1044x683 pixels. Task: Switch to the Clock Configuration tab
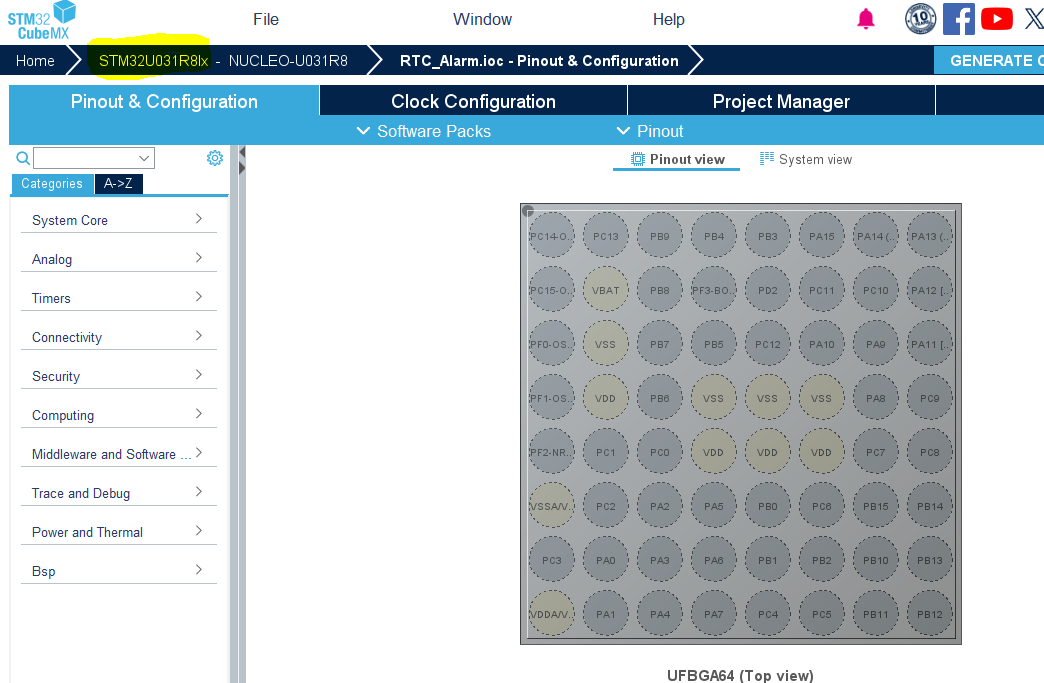[472, 101]
